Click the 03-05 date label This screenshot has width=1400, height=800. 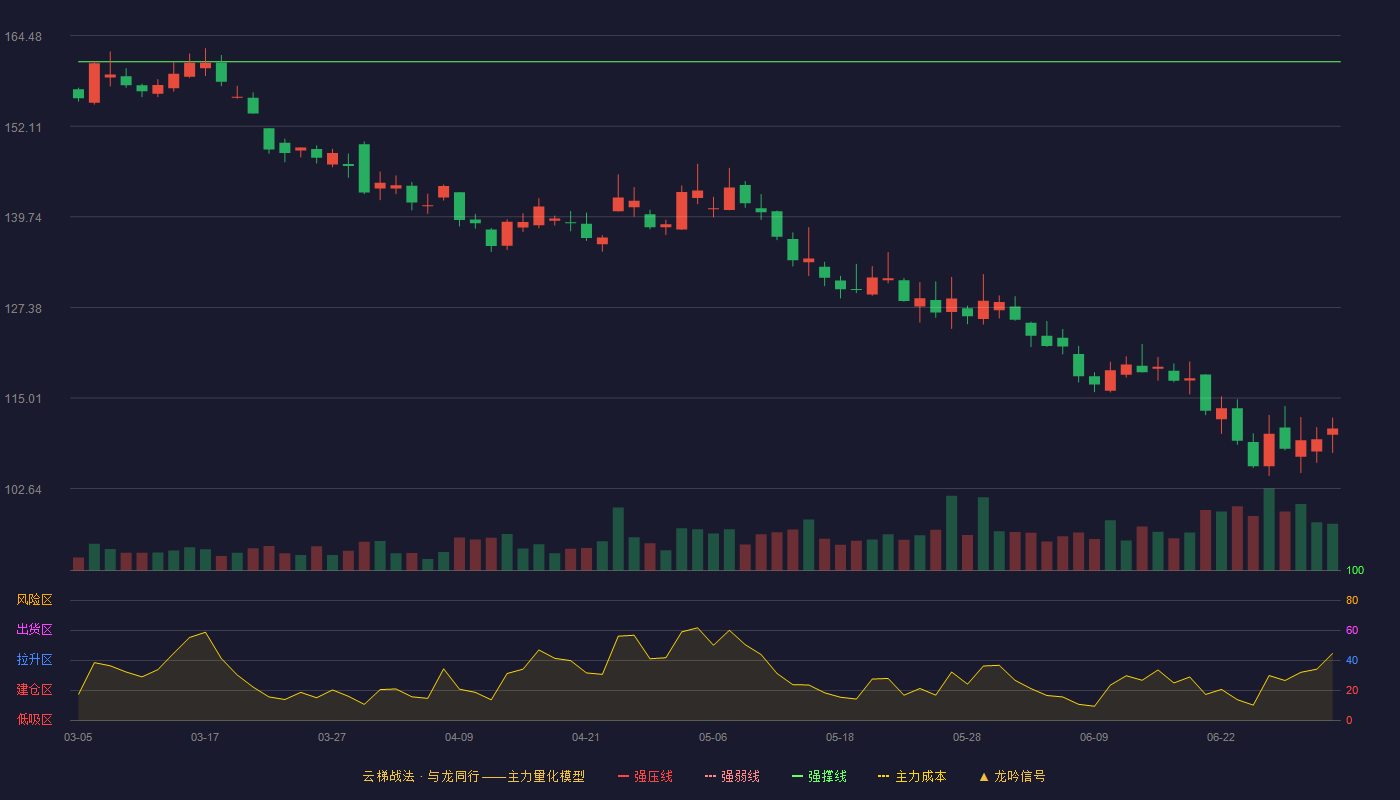(x=78, y=737)
